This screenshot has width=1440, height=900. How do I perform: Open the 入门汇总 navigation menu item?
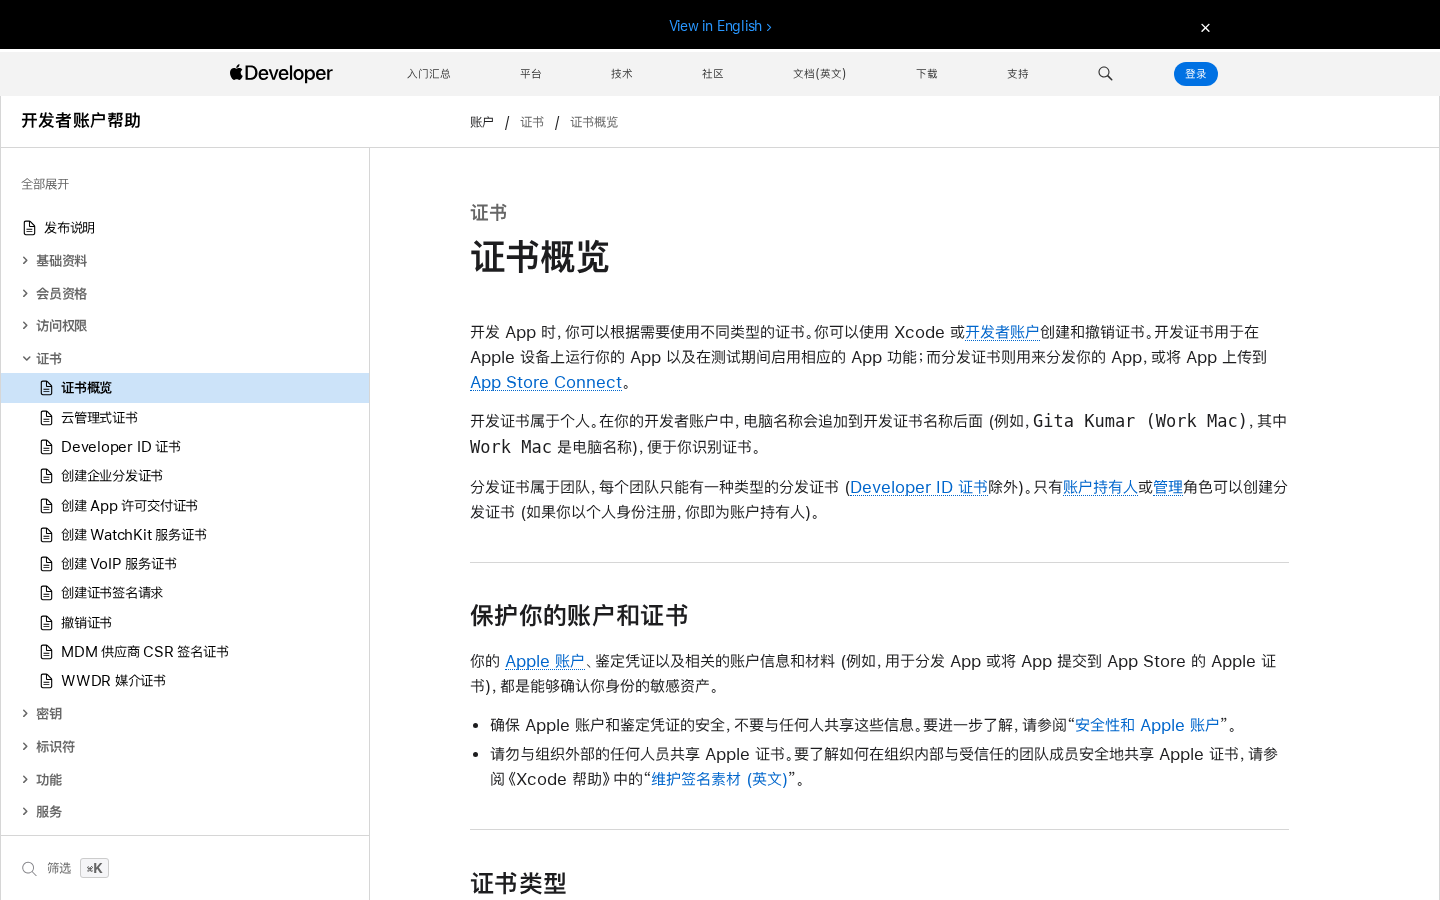click(428, 74)
